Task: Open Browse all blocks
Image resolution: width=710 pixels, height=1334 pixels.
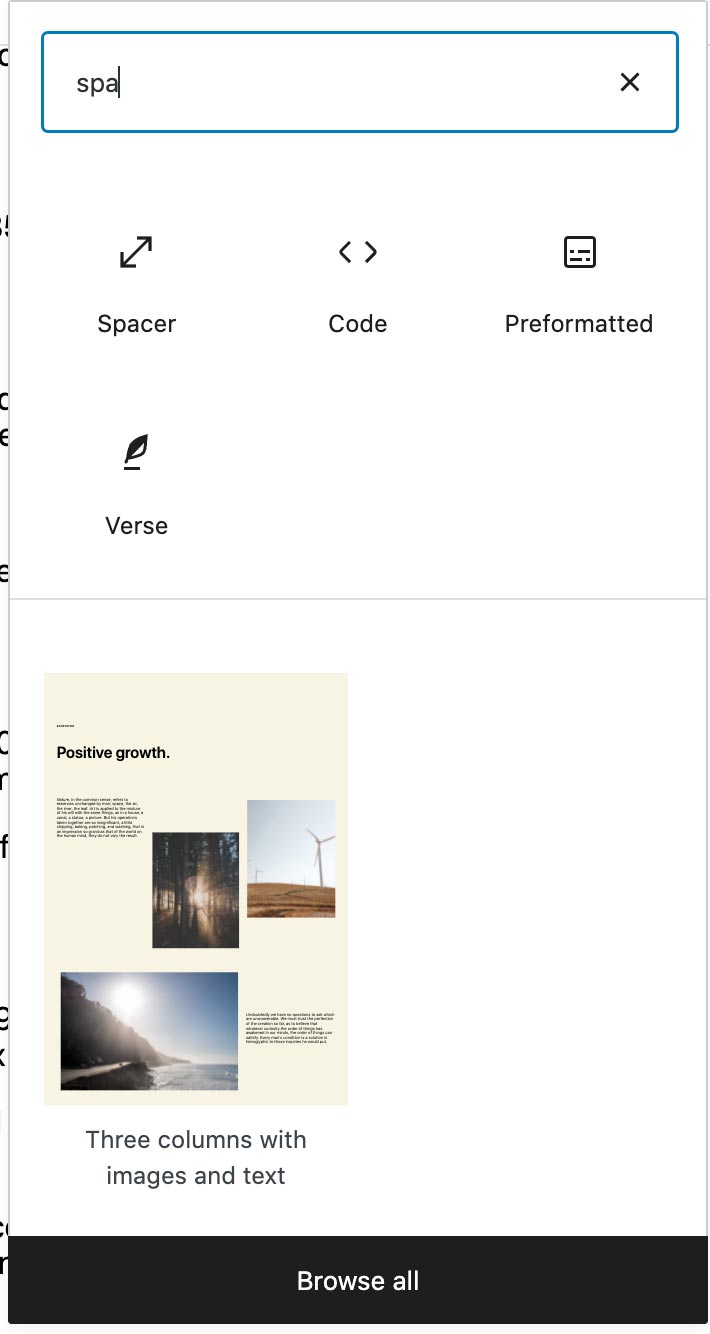Action: point(357,1280)
